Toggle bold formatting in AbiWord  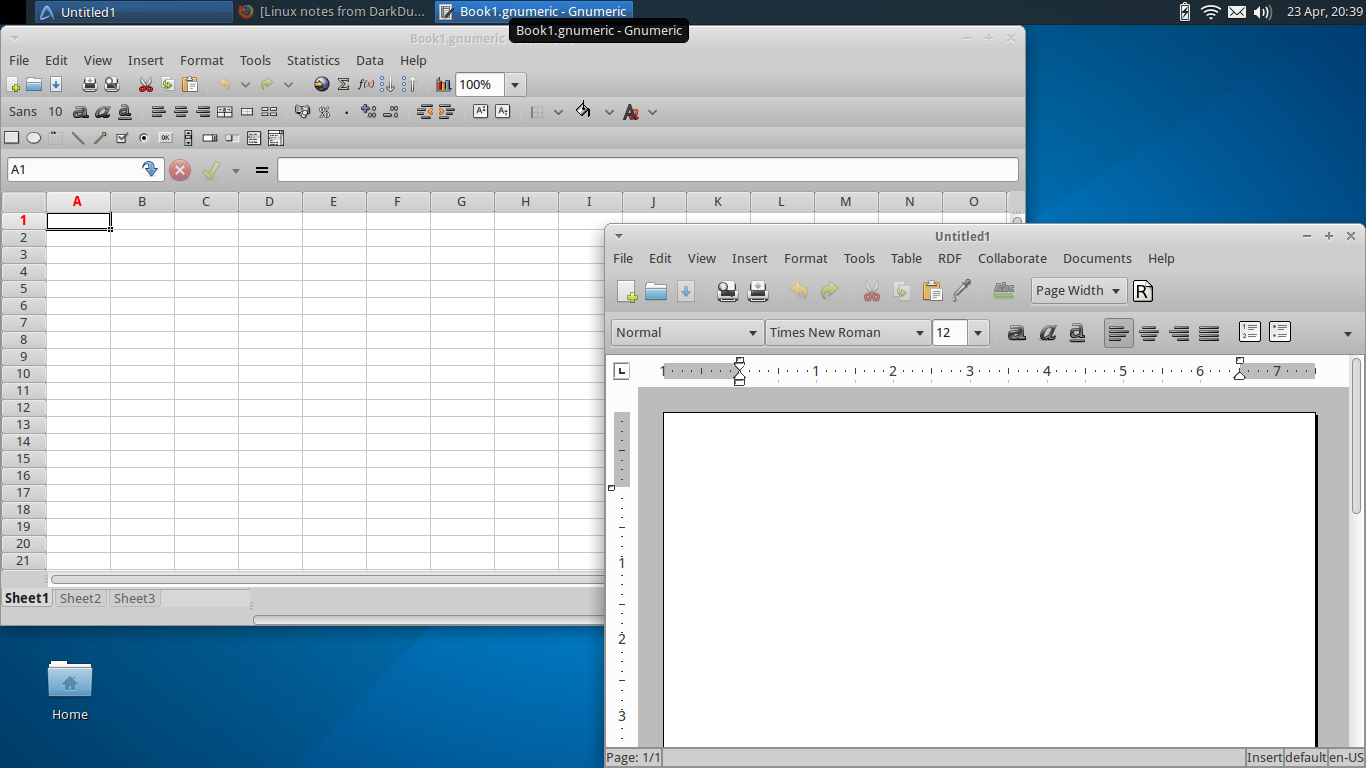click(x=1017, y=333)
